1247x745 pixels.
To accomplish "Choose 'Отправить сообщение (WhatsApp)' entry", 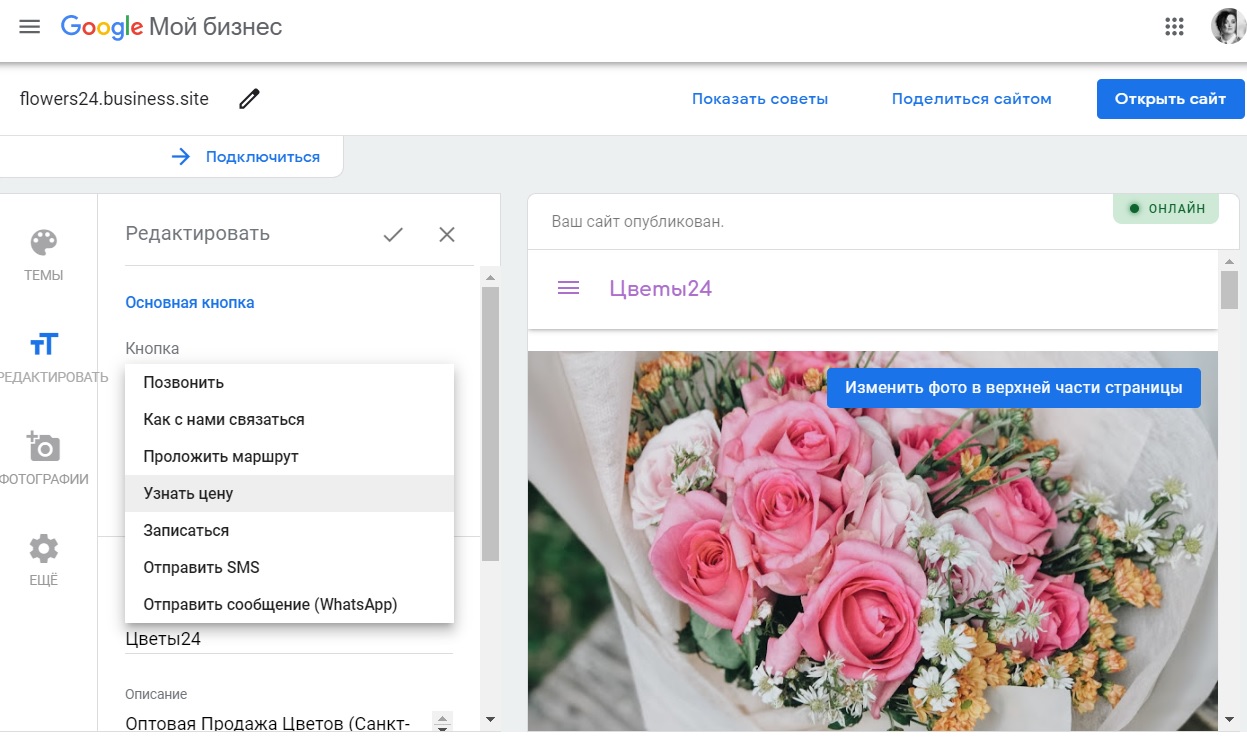I will click(x=270, y=605).
